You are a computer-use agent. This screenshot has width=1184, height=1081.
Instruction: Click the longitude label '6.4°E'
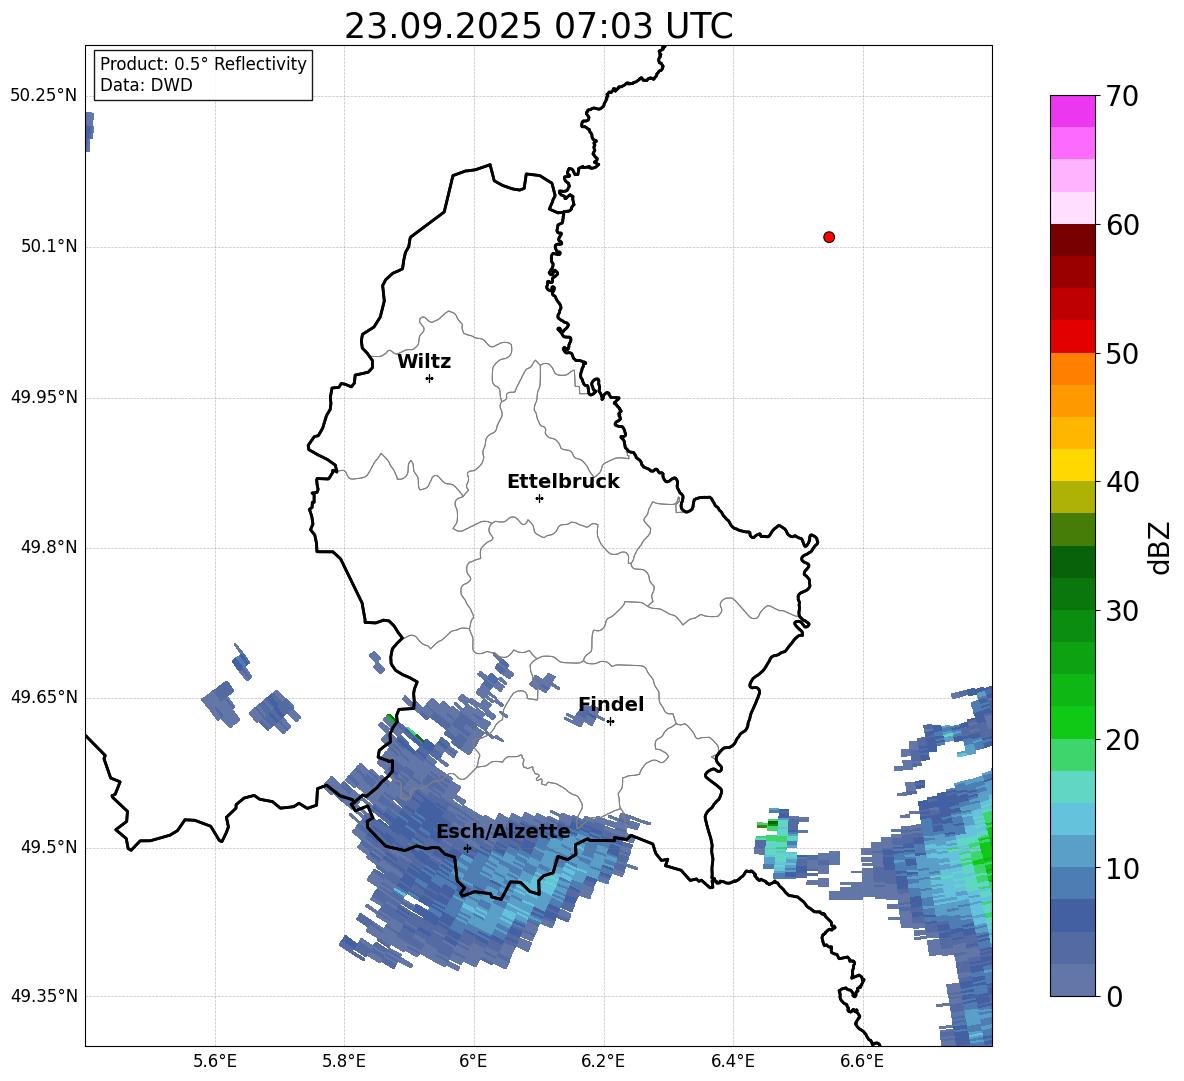pos(732,1061)
